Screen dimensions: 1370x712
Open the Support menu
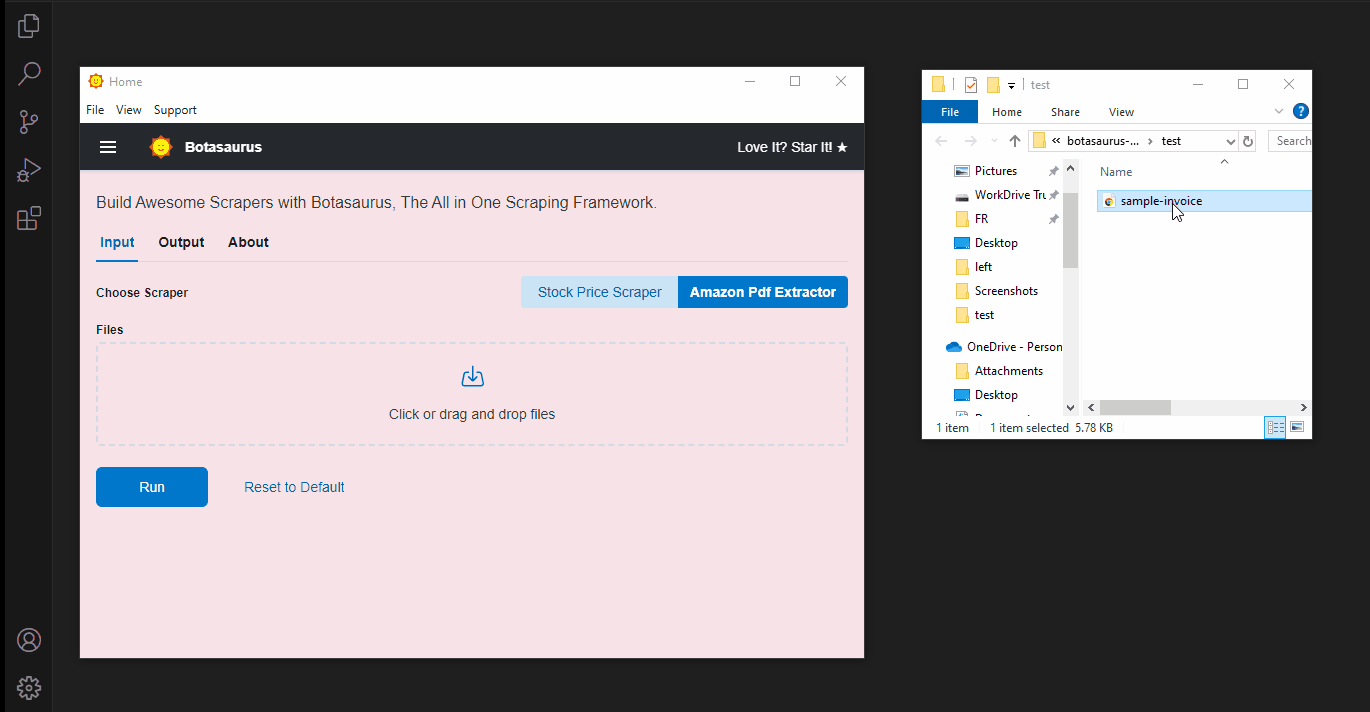(175, 109)
